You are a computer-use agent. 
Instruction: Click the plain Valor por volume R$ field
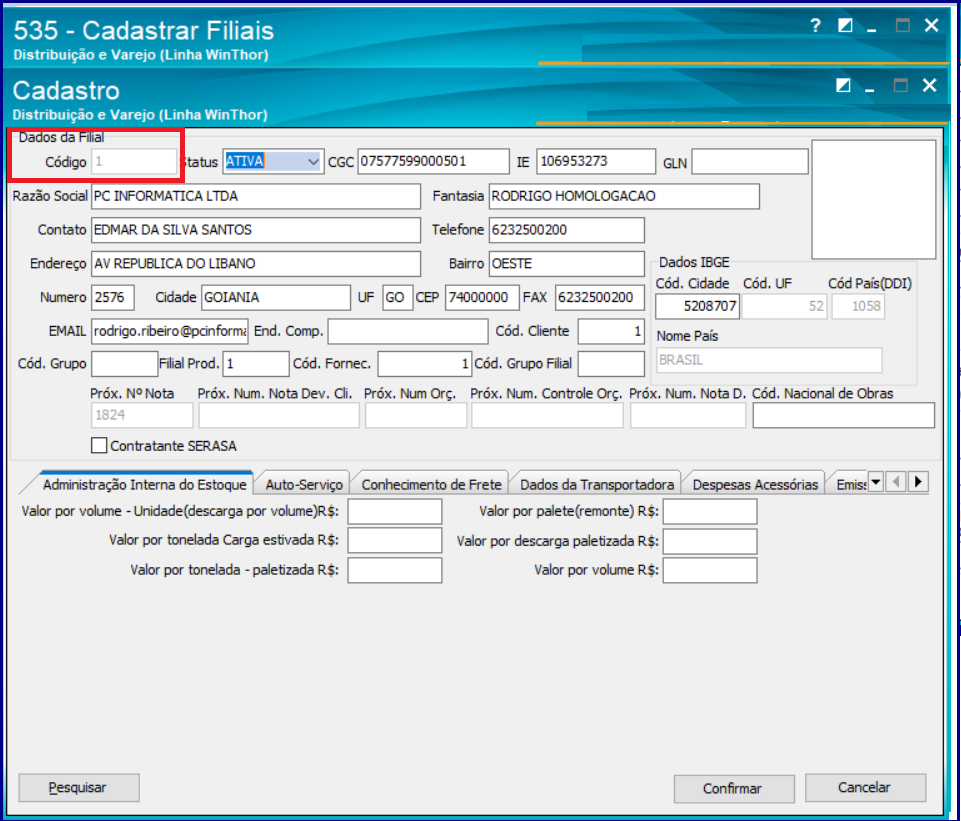(x=710, y=570)
